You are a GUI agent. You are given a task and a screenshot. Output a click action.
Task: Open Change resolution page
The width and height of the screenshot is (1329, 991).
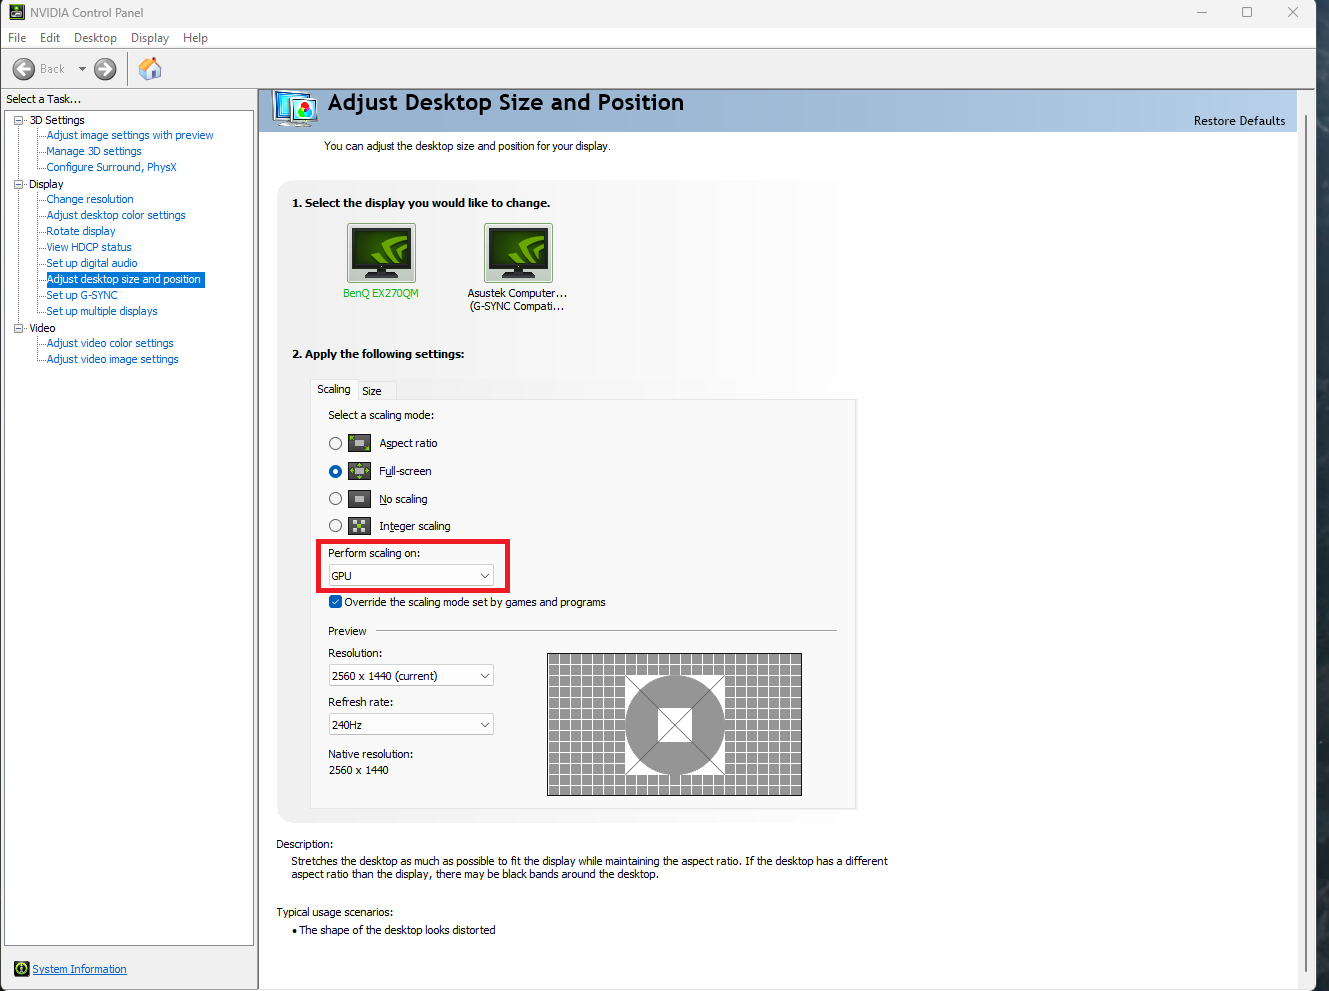pos(90,199)
